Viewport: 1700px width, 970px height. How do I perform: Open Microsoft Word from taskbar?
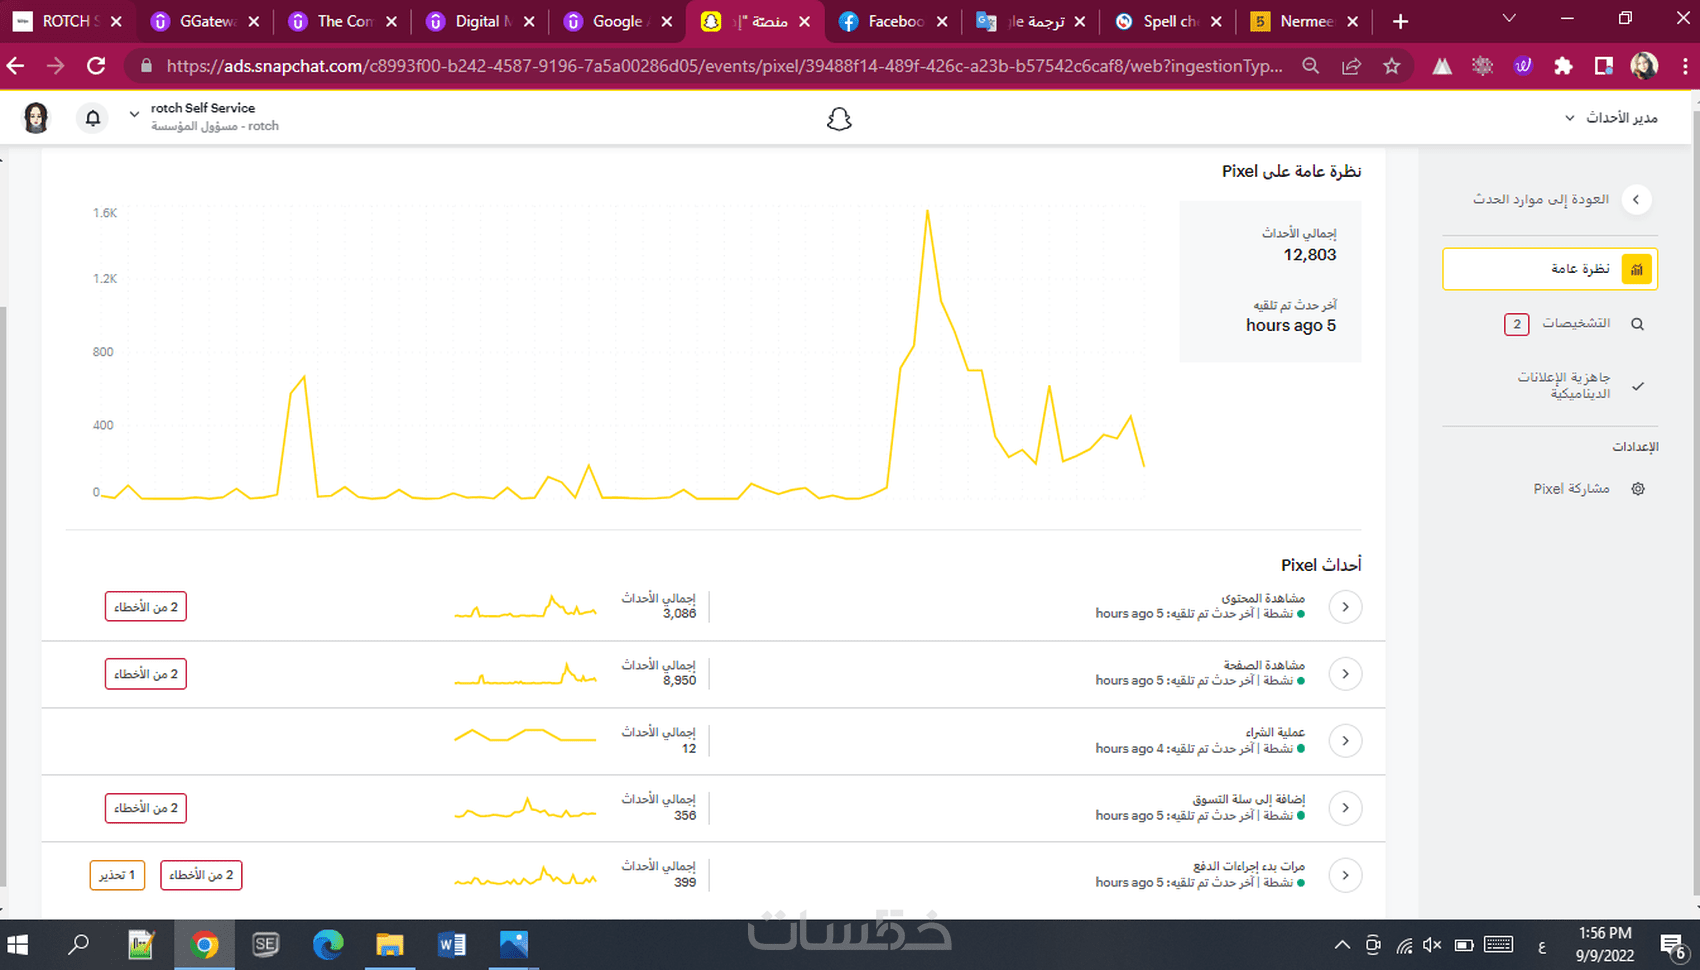(x=452, y=945)
